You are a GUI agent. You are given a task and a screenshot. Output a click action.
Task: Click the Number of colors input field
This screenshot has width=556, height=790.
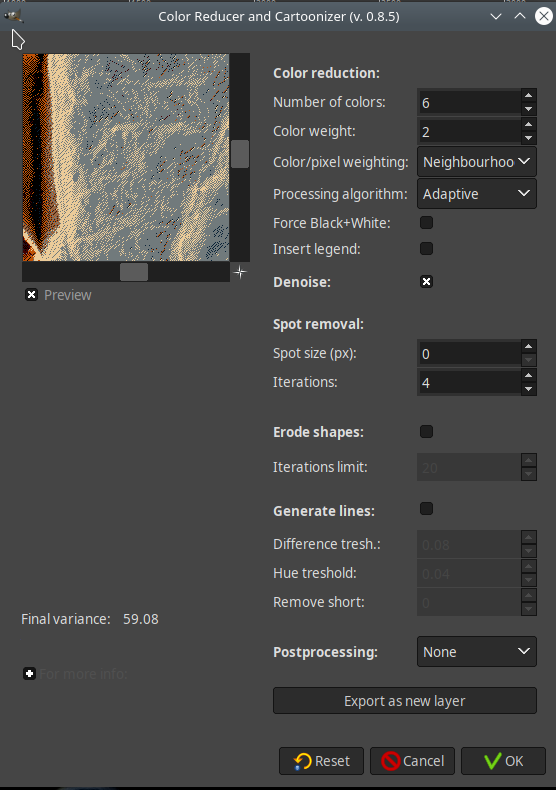[x=469, y=103]
